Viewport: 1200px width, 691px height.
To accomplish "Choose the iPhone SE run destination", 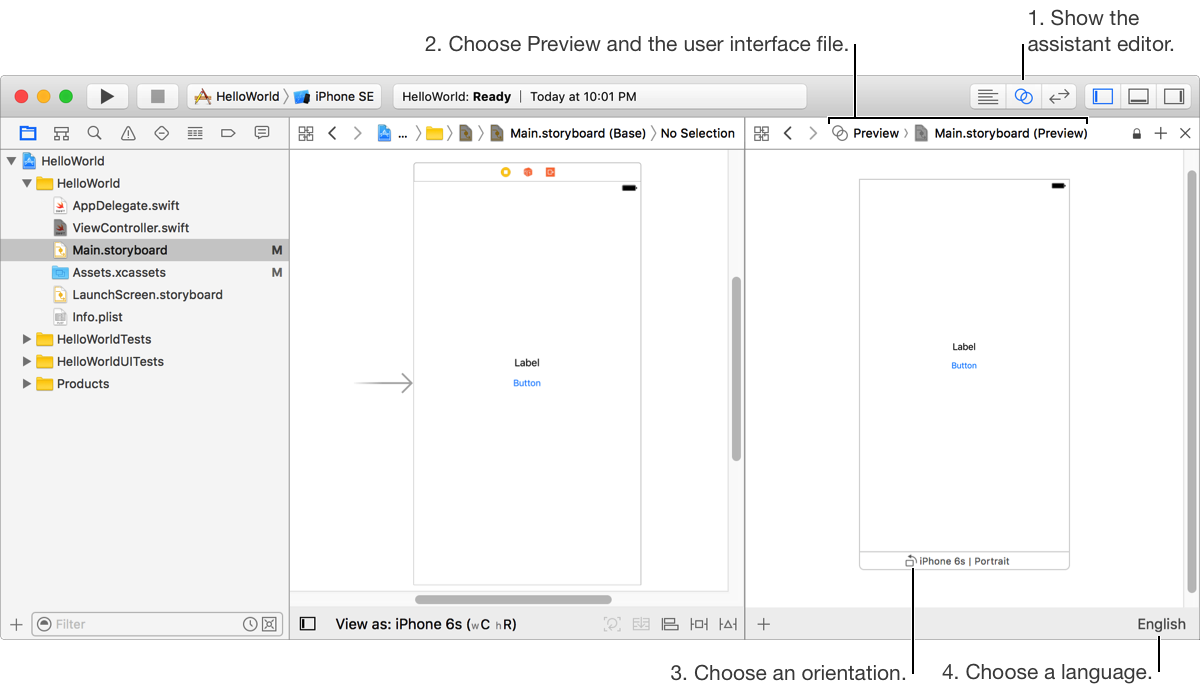I will pyautogui.click(x=334, y=97).
